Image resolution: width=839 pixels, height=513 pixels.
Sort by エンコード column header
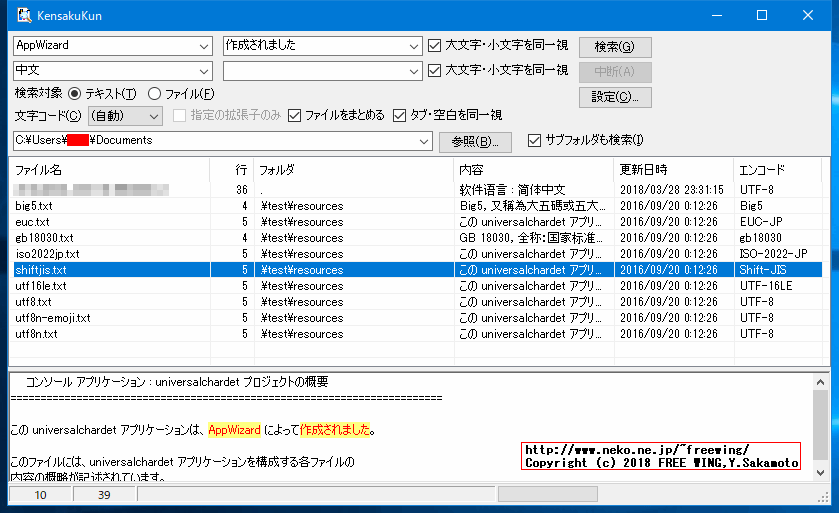pos(777,170)
